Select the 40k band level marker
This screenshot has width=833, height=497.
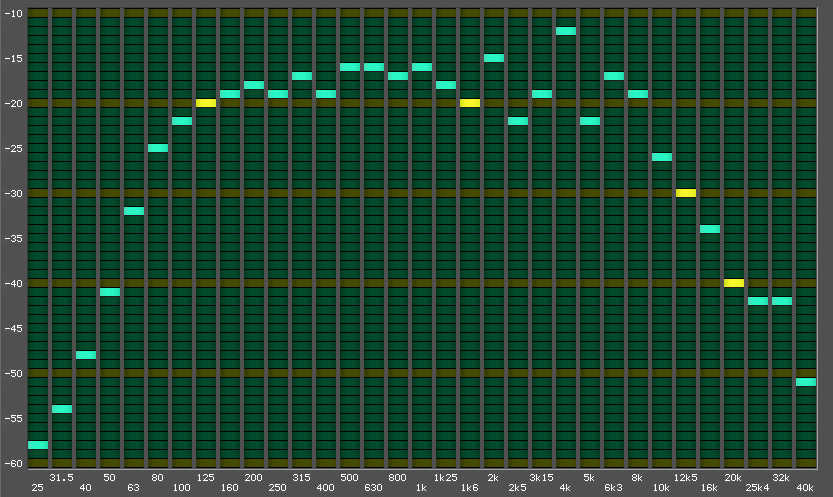pyautogui.click(x=806, y=382)
